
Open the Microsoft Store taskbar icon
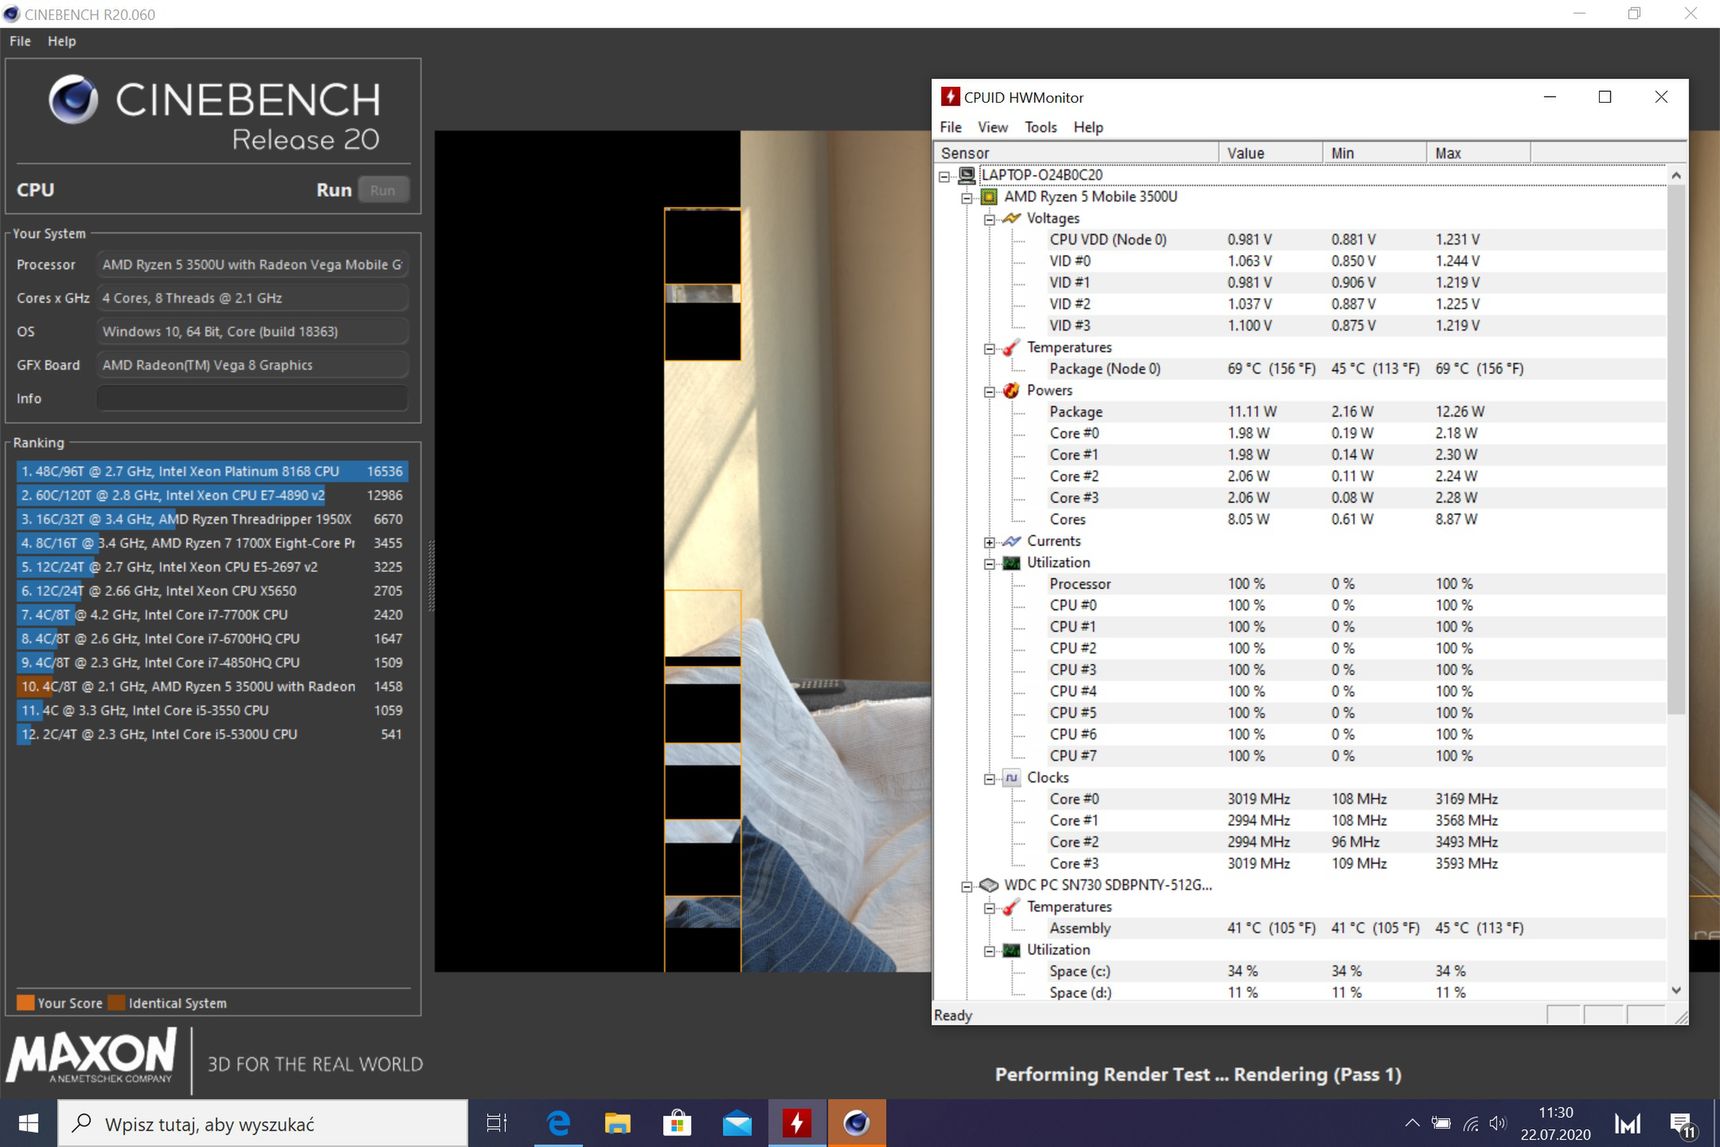click(677, 1123)
